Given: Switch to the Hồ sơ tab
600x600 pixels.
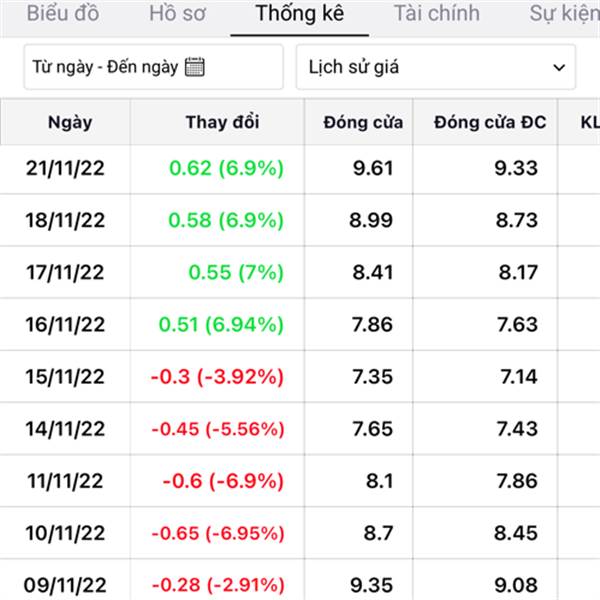Looking at the screenshot, I should coord(177,14).
